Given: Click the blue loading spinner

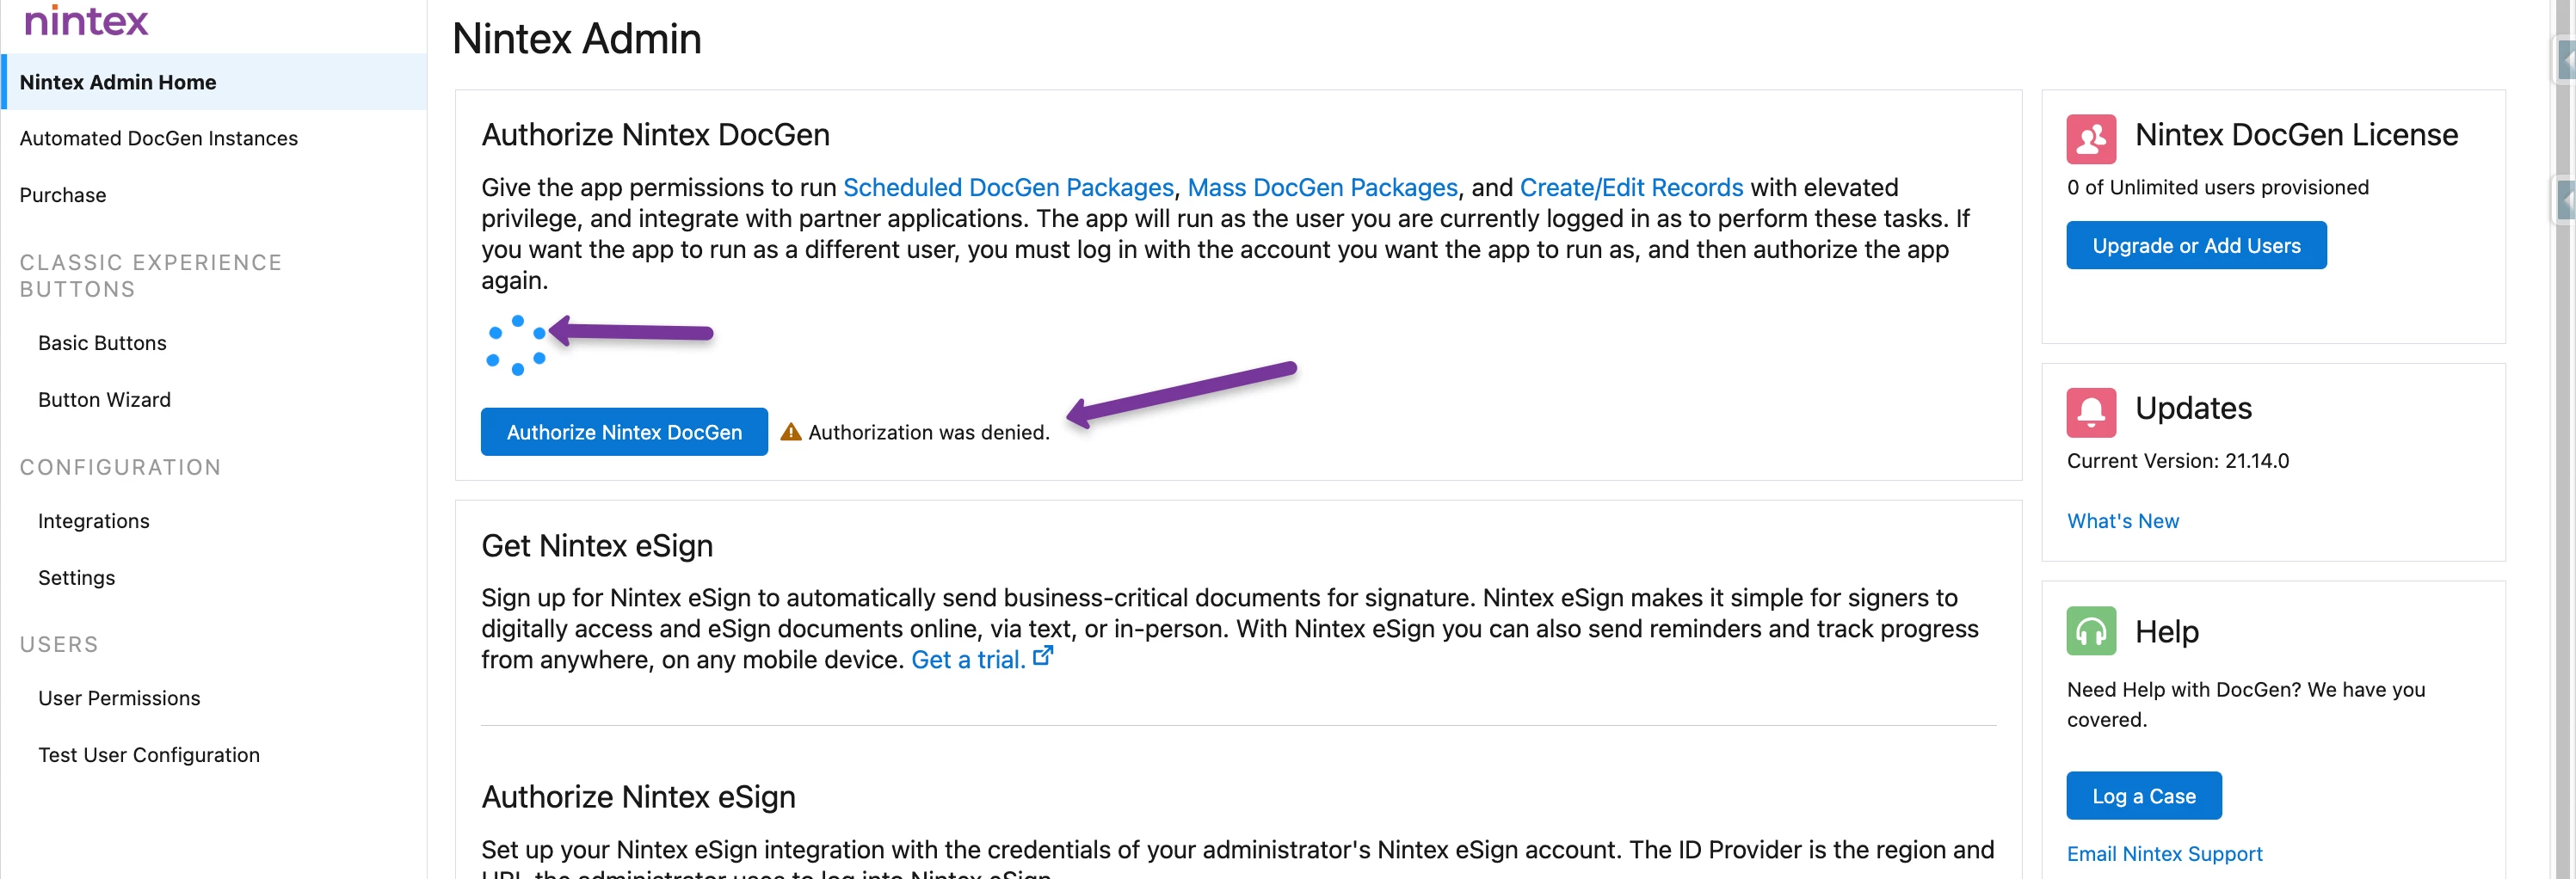Looking at the screenshot, I should tap(516, 345).
